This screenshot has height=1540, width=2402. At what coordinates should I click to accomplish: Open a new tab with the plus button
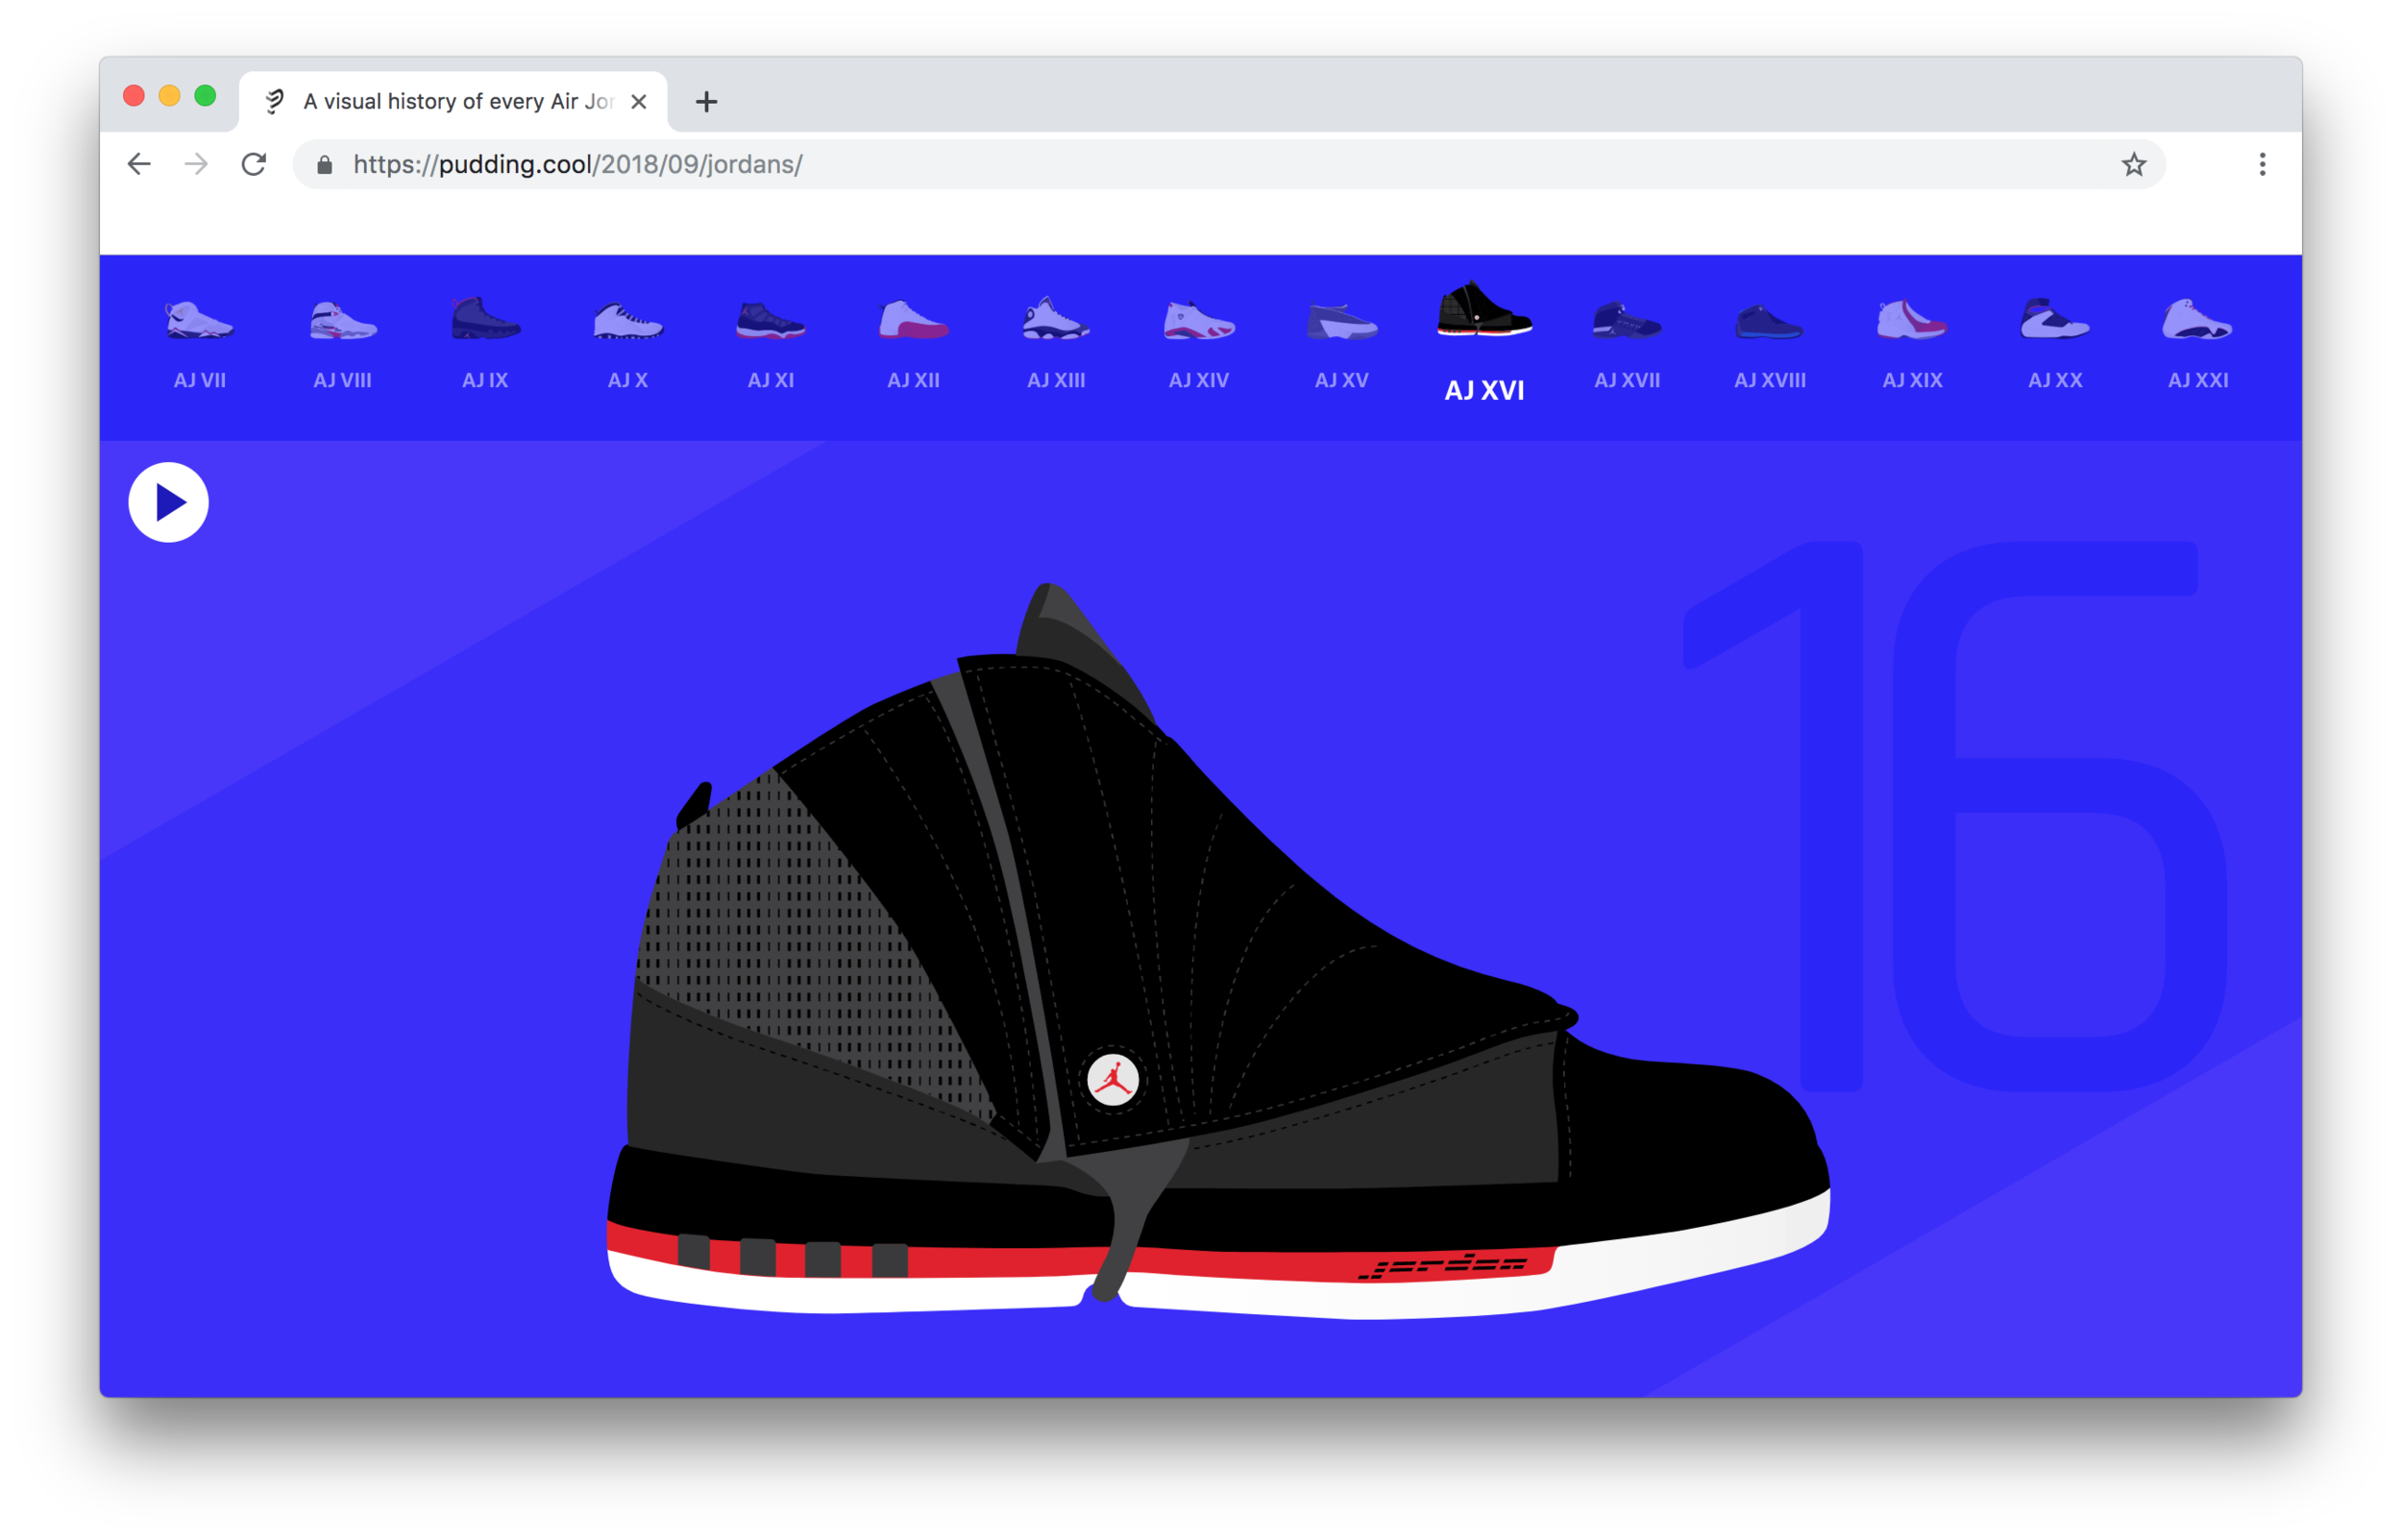tap(706, 101)
